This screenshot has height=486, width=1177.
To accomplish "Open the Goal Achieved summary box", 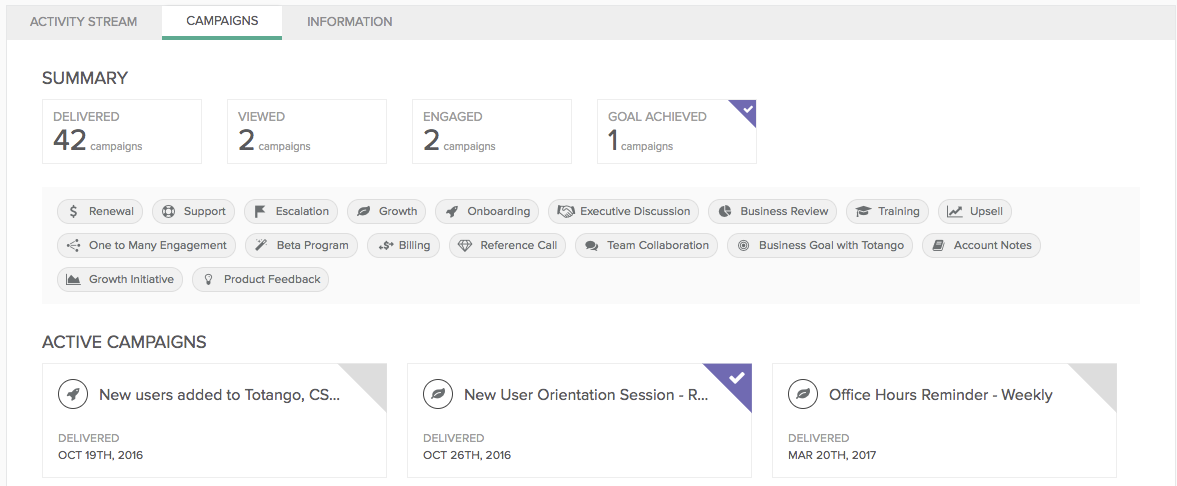I will (x=677, y=131).
